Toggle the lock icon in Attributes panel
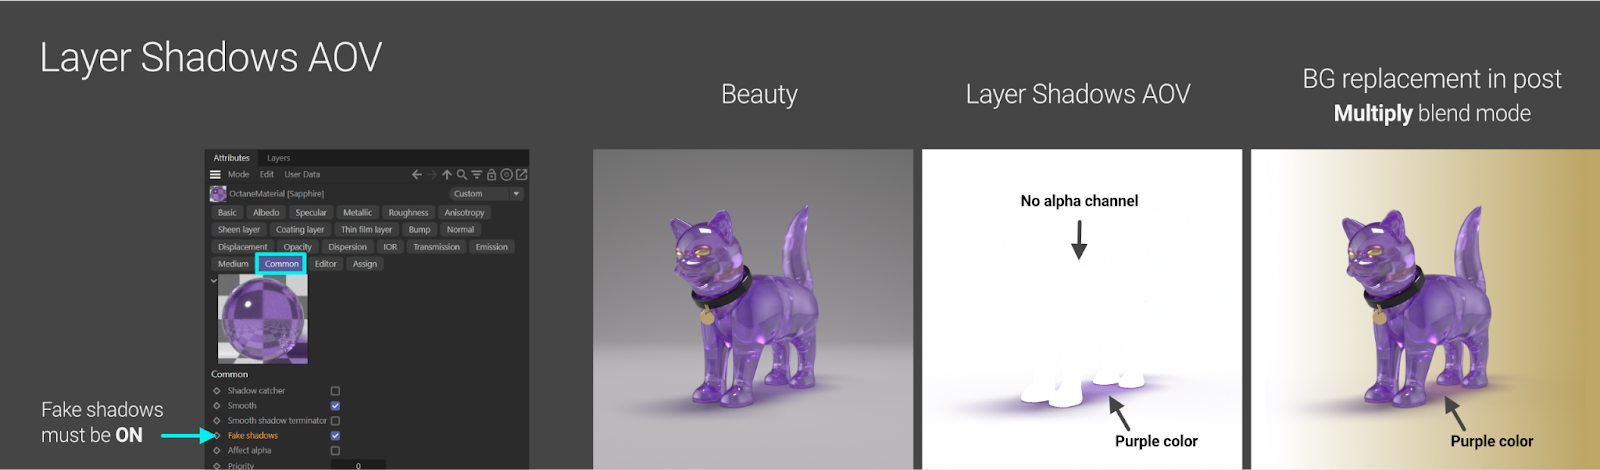The height and width of the screenshot is (470, 1600). (x=492, y=174)
